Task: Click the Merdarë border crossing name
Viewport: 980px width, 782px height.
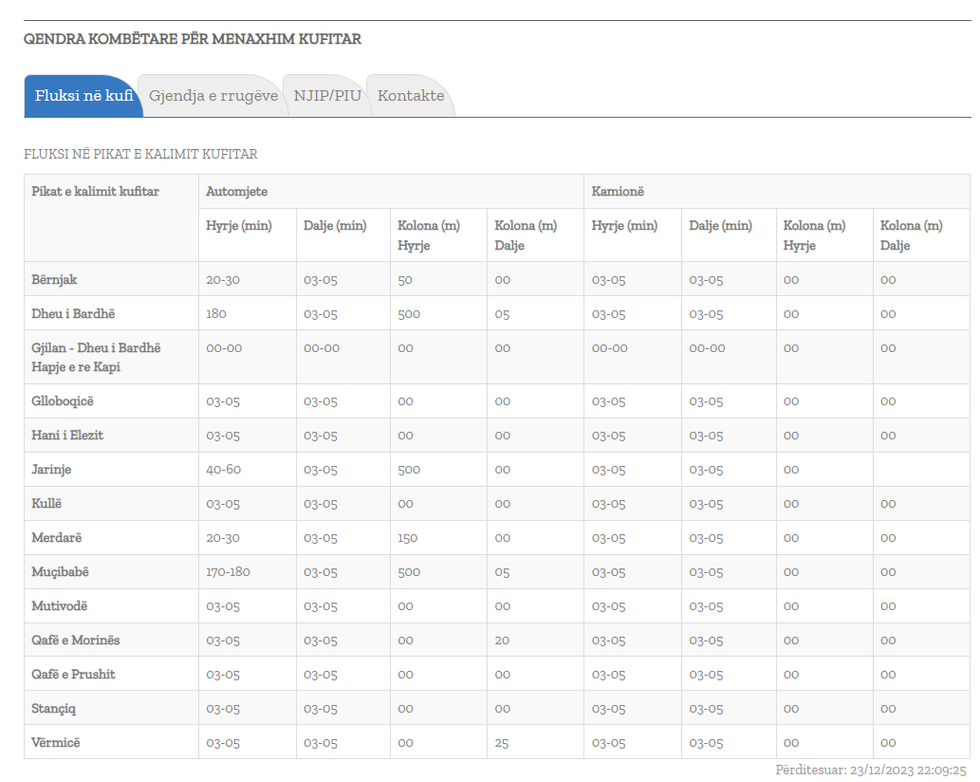Action: [x=56, y=538]
